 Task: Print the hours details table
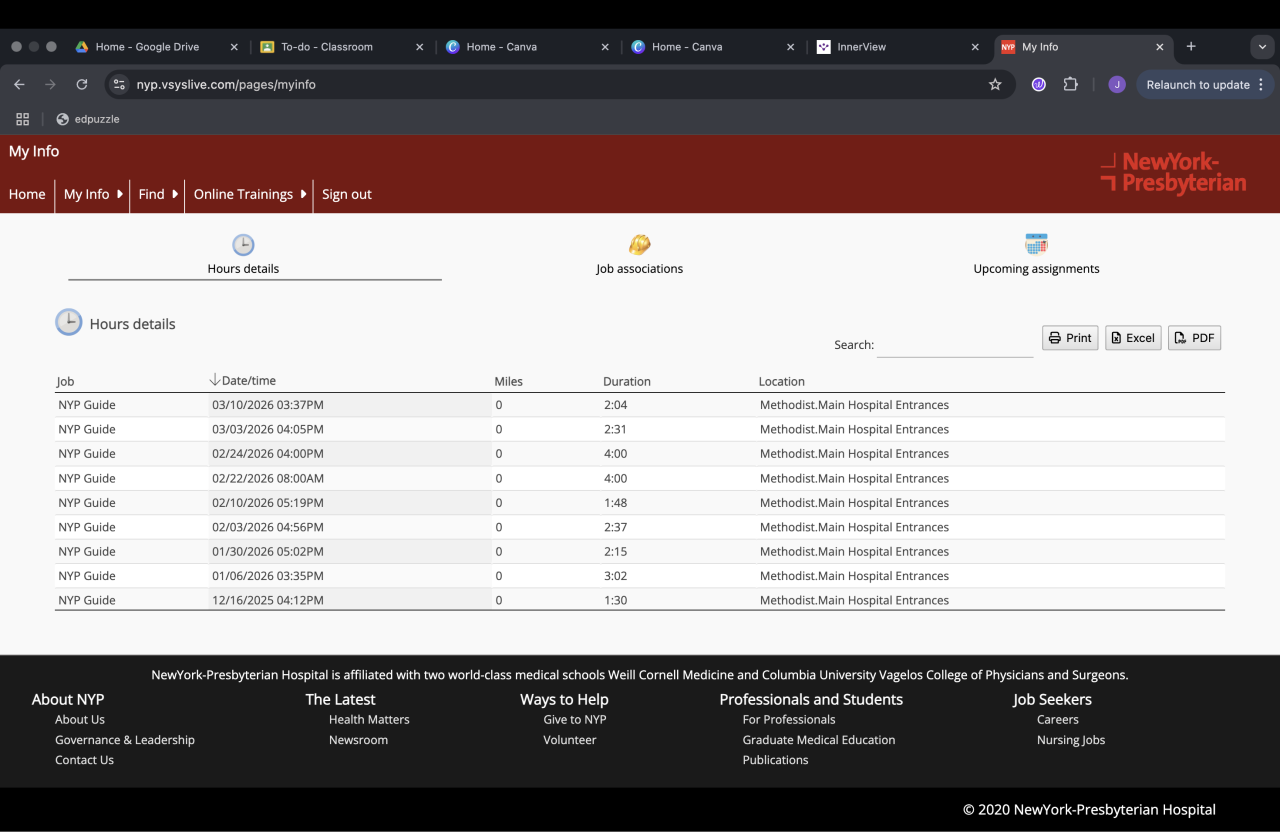(x=1070, y=338)
